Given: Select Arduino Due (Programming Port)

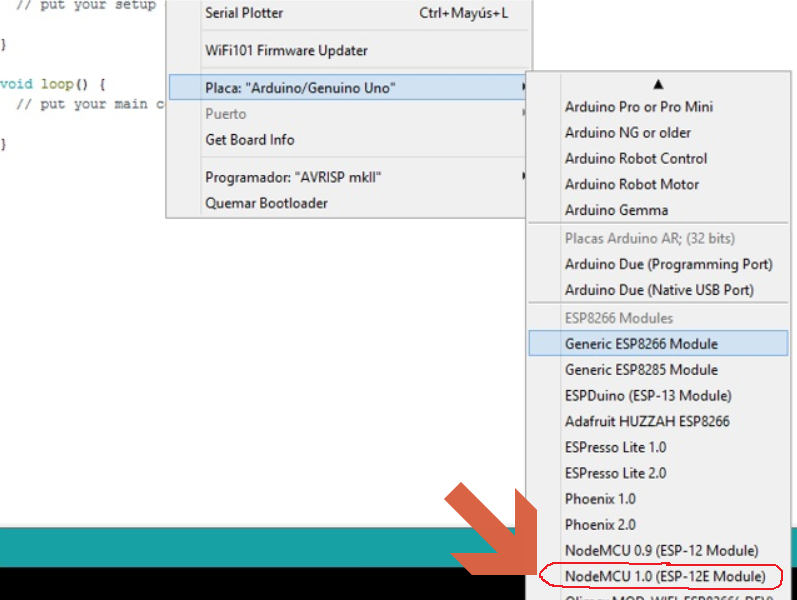Looking at the screenshot, I should pos(658,264).
